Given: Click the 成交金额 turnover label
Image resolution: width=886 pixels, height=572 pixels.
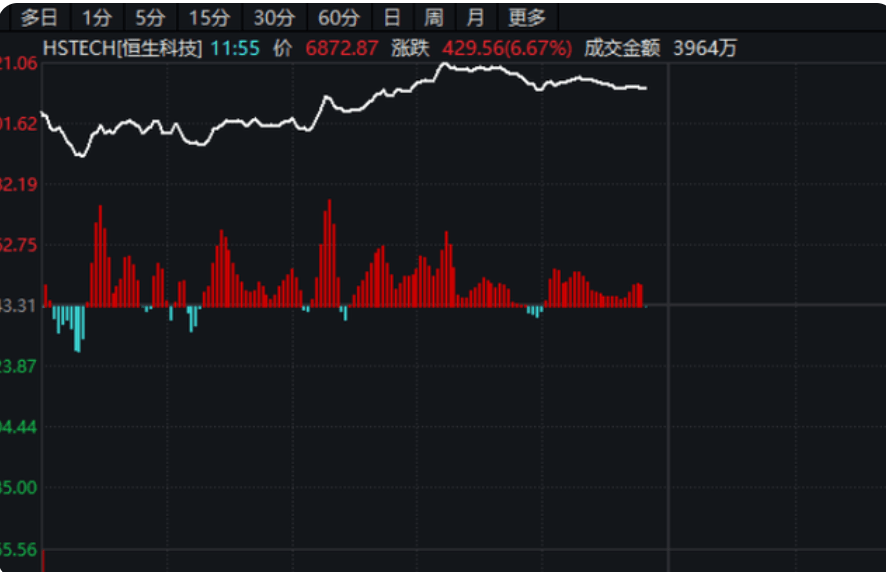Looking at the screenshot, I should (622, 48).
